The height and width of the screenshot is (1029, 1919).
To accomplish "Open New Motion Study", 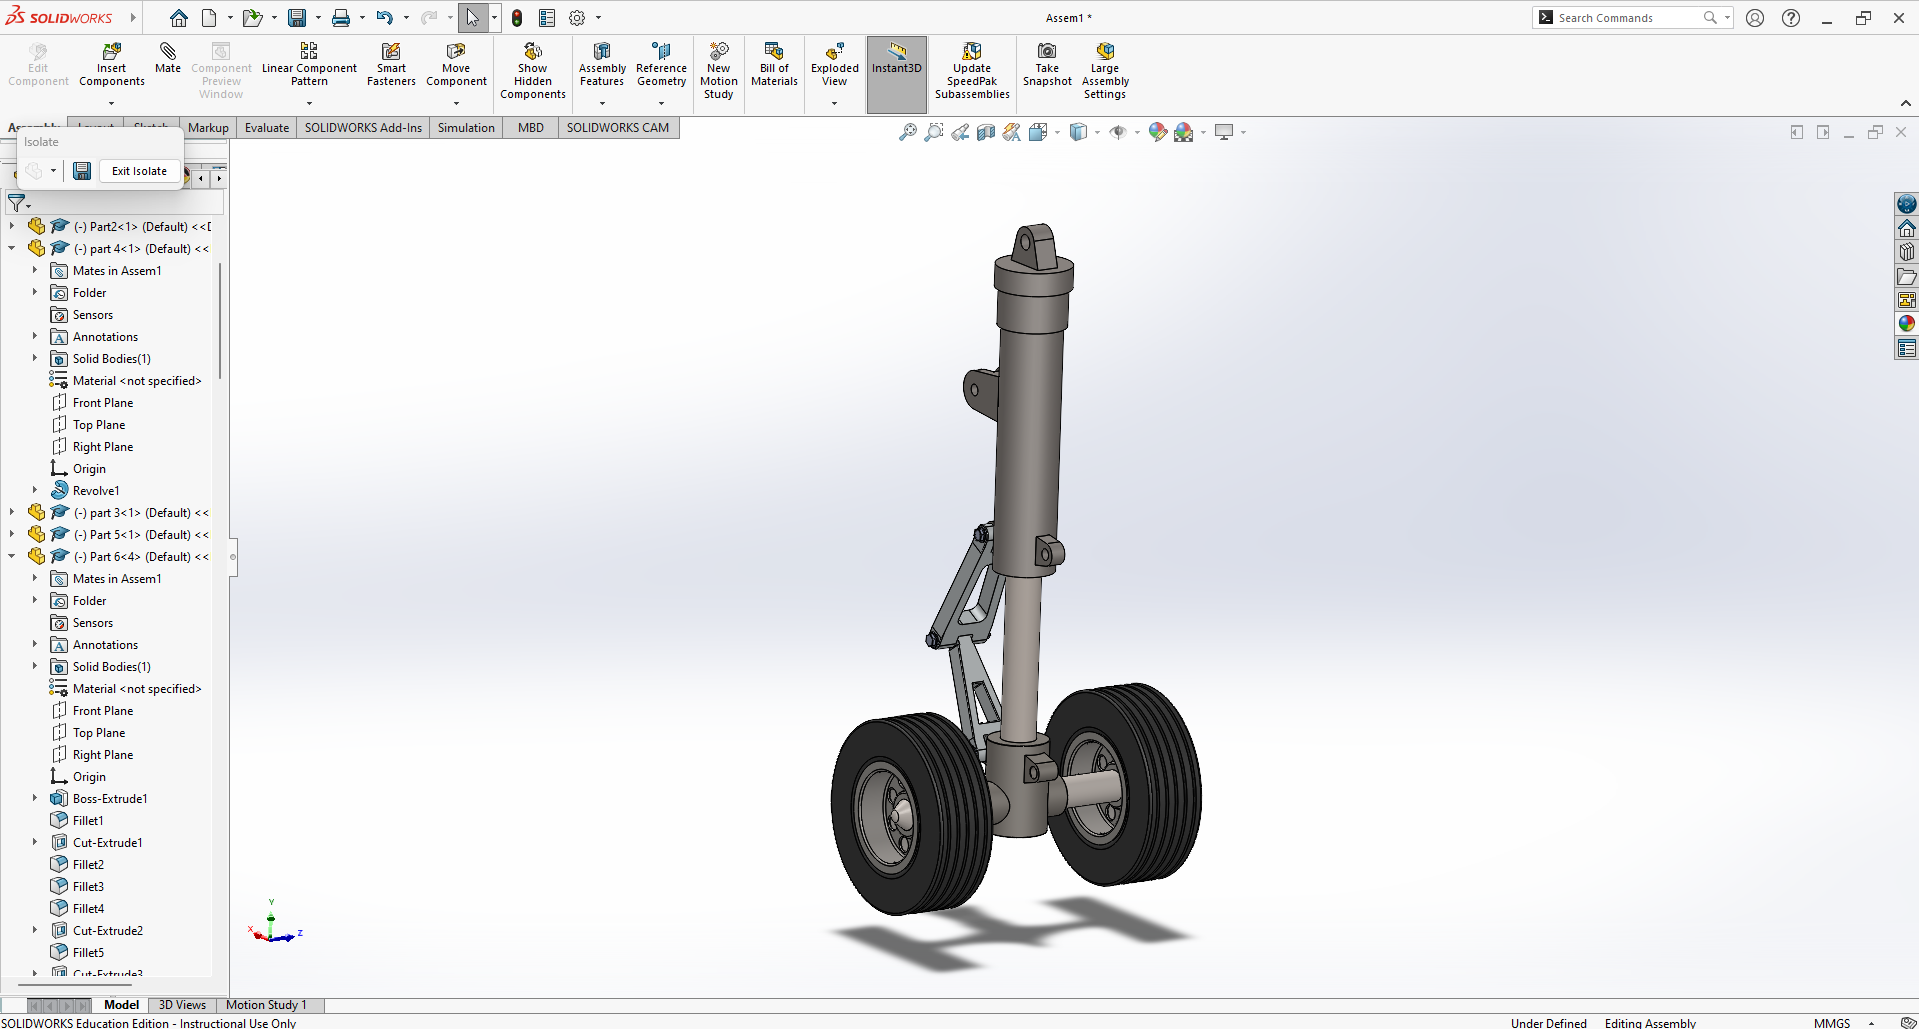I will (718, 51).
